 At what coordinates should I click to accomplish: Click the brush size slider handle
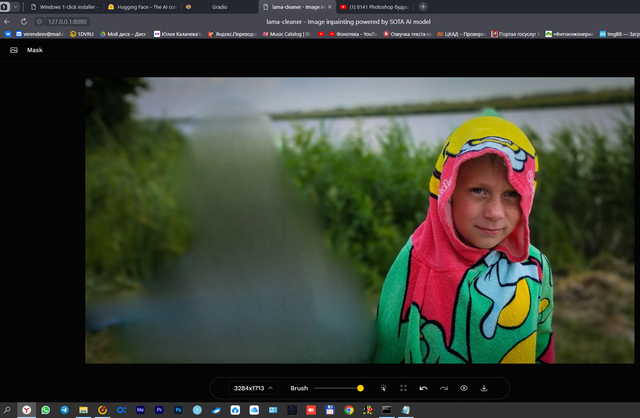[360, 388]
